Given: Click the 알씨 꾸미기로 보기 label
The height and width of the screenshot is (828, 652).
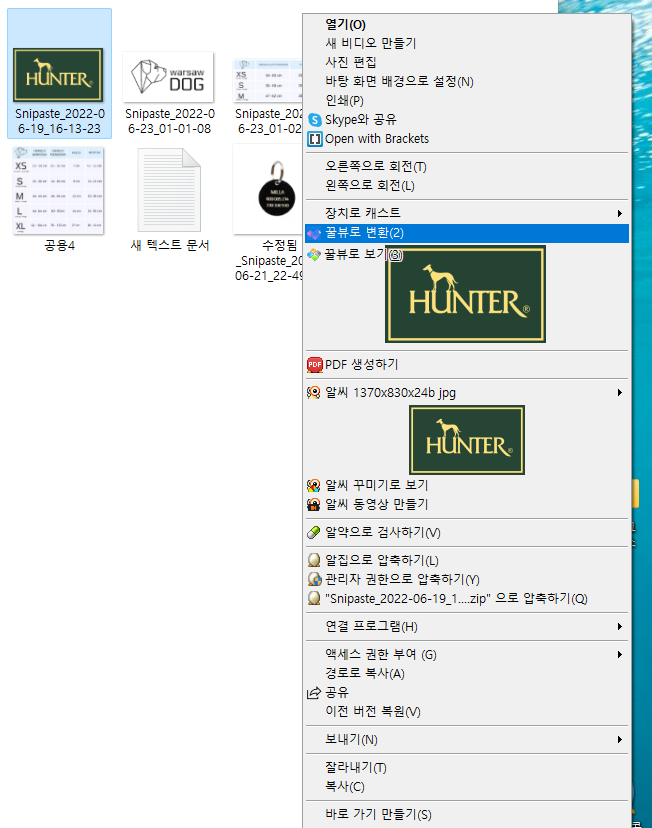Looking at the screenshot, I should [376, 485].
